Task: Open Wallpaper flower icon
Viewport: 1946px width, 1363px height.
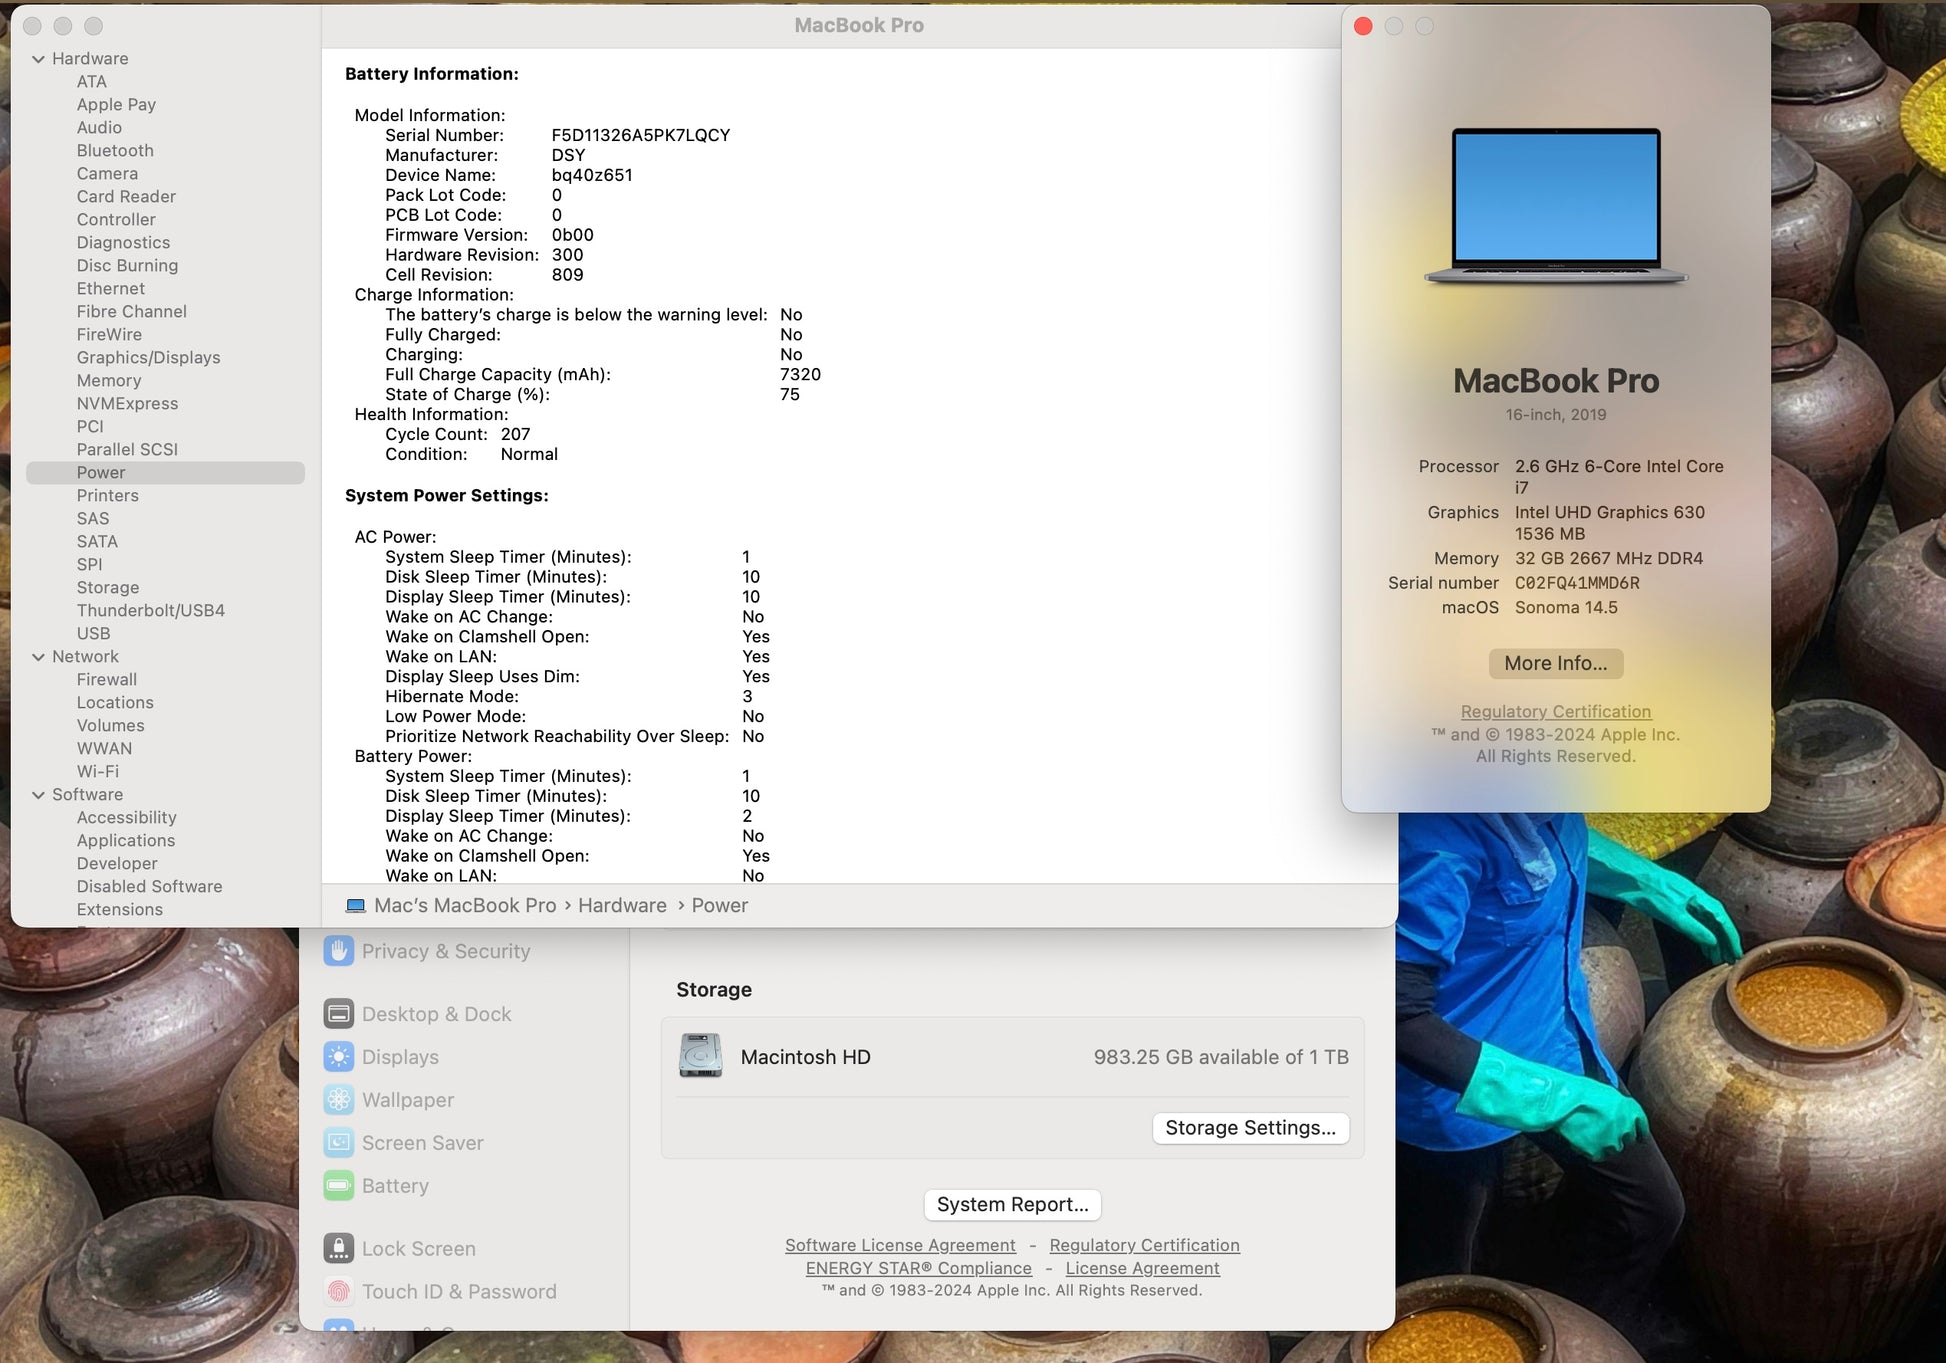Action: click(339, 1100)
